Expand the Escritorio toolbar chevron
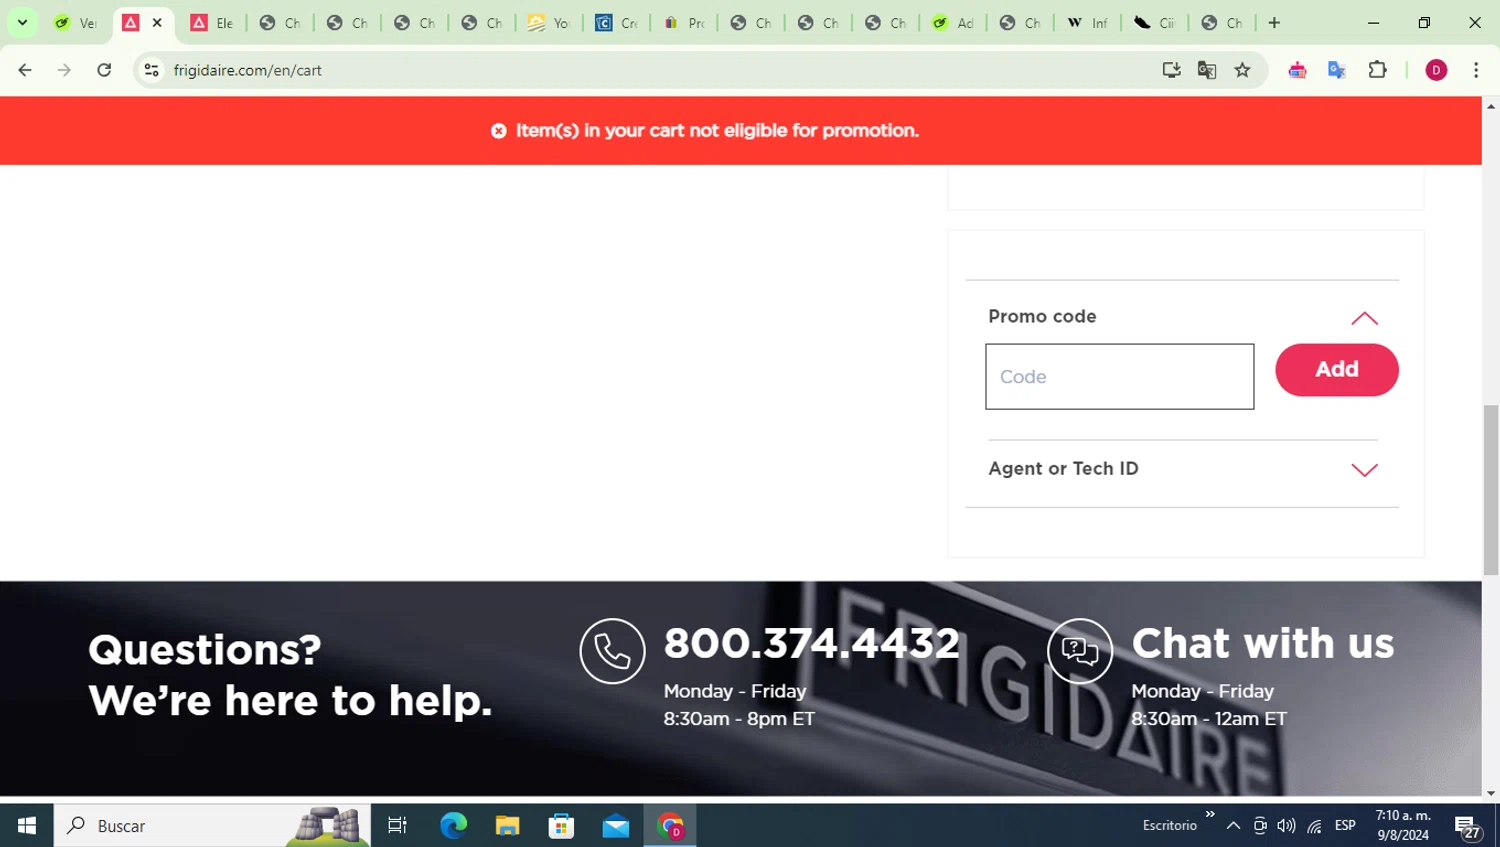Screen dimensions: 1500x847 coord(1210,815)
